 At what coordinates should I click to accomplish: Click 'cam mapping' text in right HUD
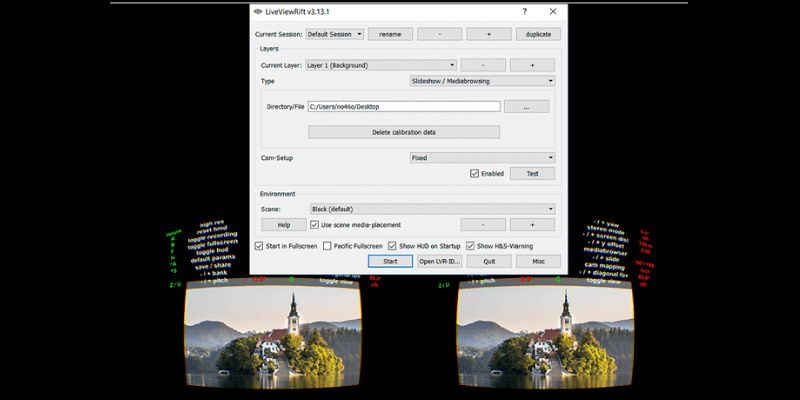[x=605, y=266]
